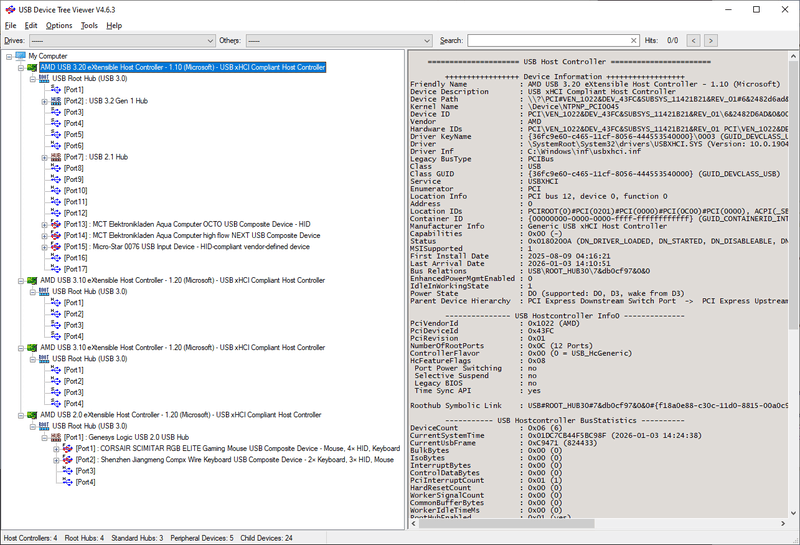Click USB Device Tree Viewer title icon

click(x=10, y=10)
